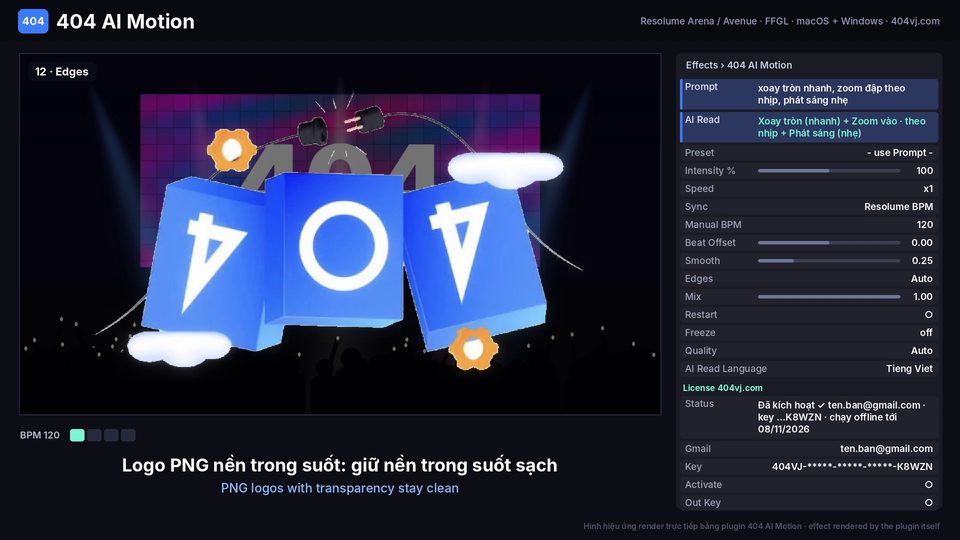Viewport: 960px width, 540px height.
Task: Click the Prompt text field
Action: click(x=809, y=94)
